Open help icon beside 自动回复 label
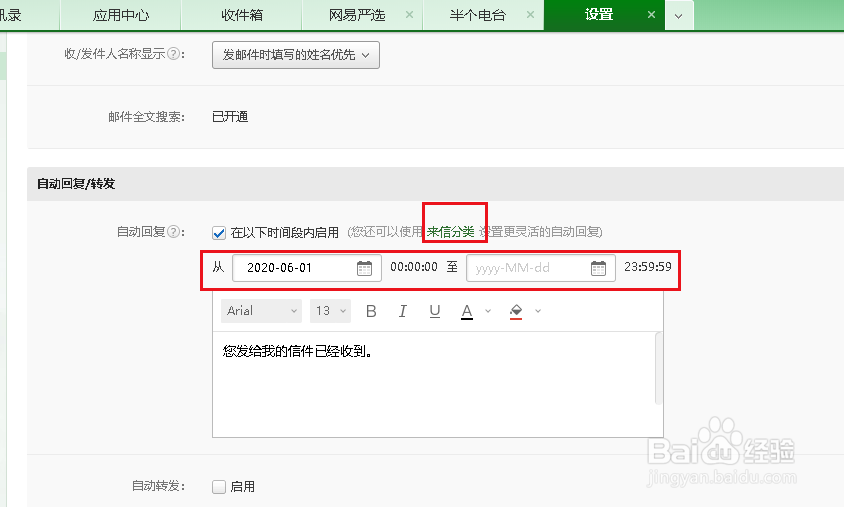 pyautogui.click(x=173, y=231)
